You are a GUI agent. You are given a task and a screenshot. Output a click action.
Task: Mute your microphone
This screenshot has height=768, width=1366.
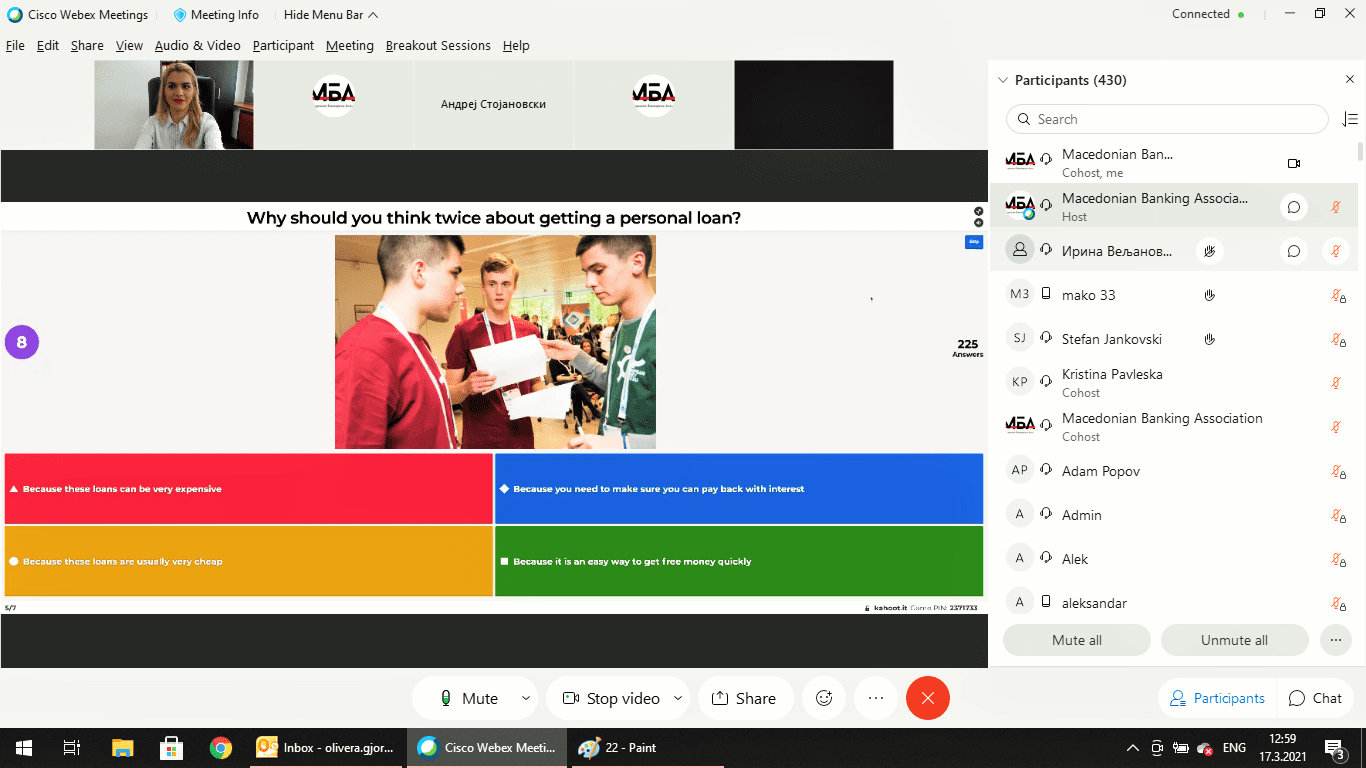pyautogui.click(x=470, y=698)
